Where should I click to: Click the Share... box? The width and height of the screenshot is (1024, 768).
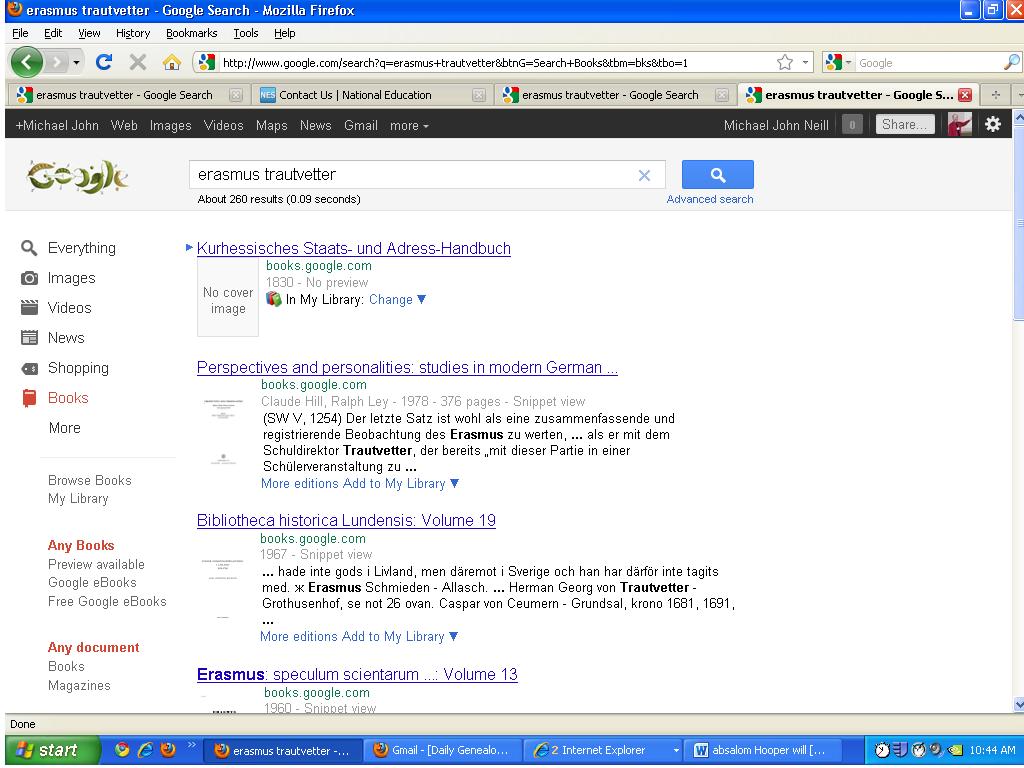[x=904, y=124]
